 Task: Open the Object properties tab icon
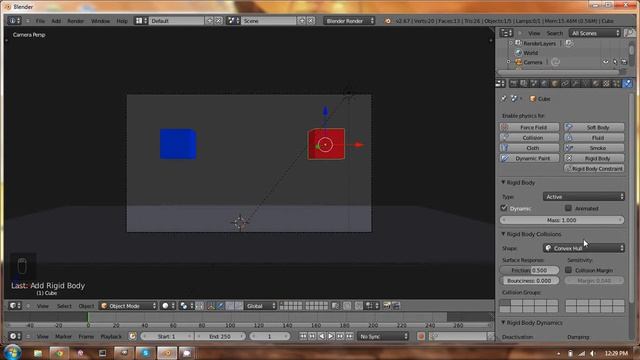(x=554, y=84)
